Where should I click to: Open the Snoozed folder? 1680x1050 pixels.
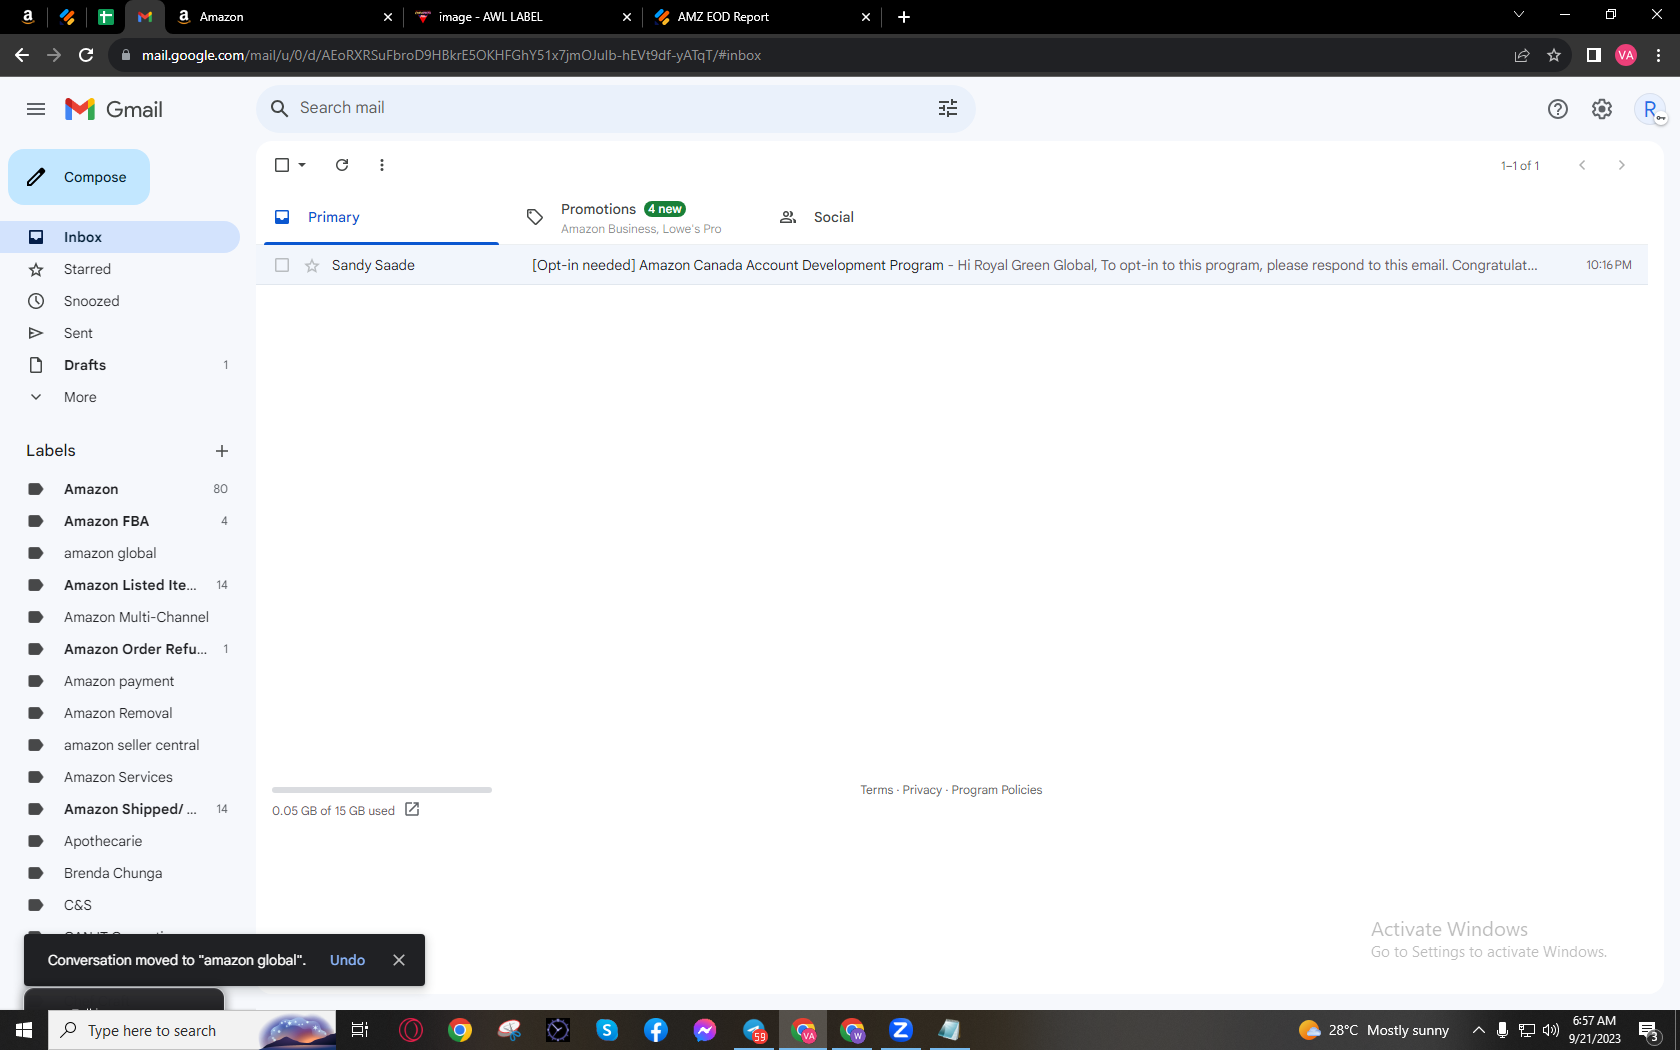120,301
